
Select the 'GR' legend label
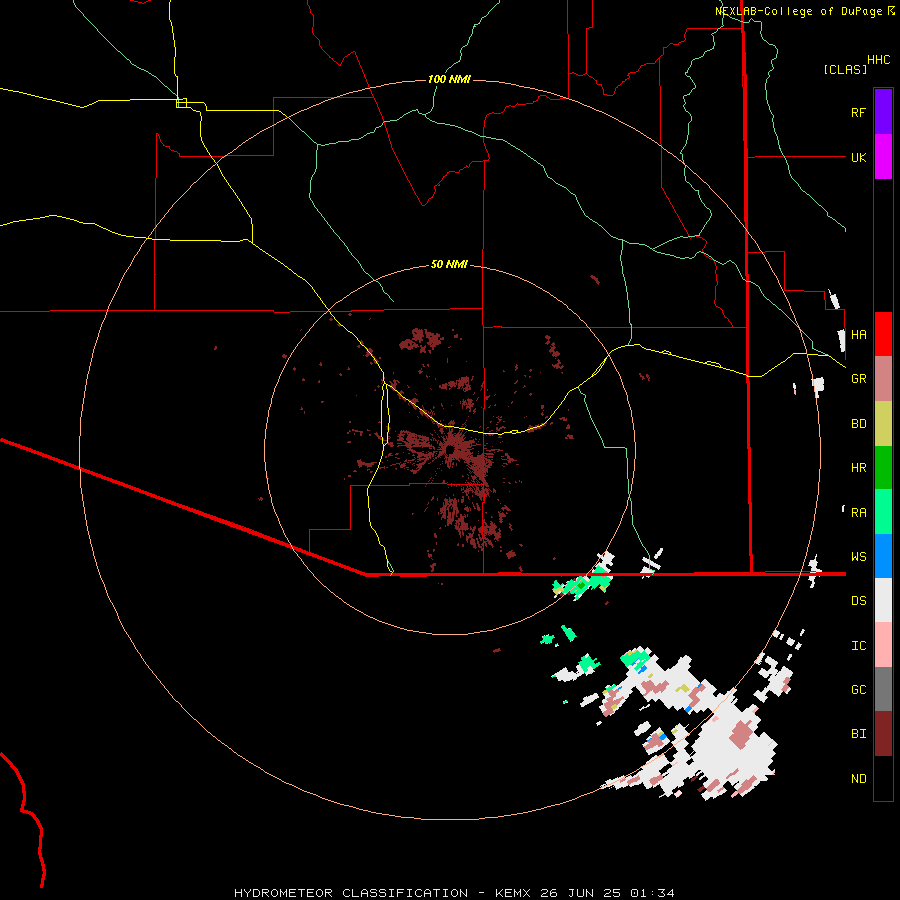(x=858, y=379)
